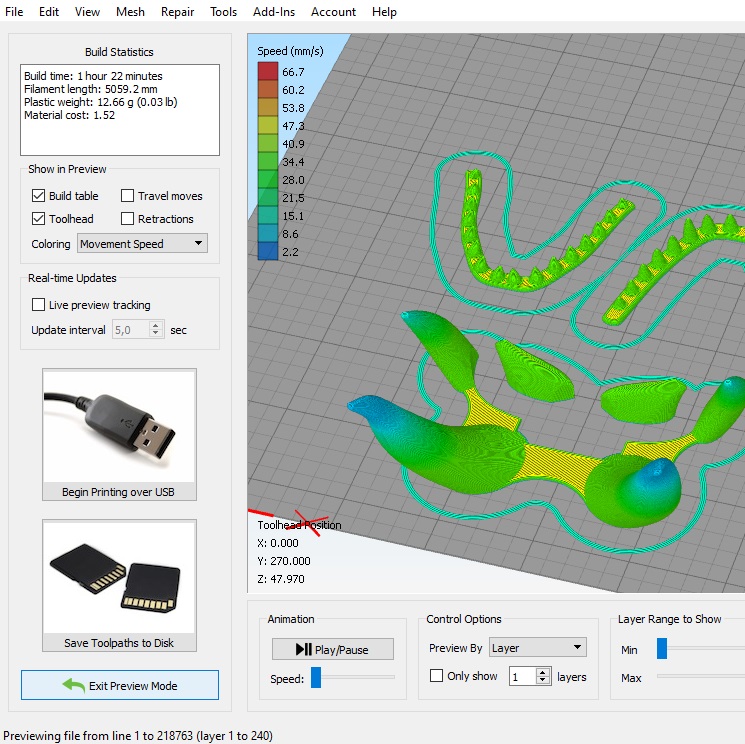
Task: Click the Build Statistics text box
Action: 120,110
